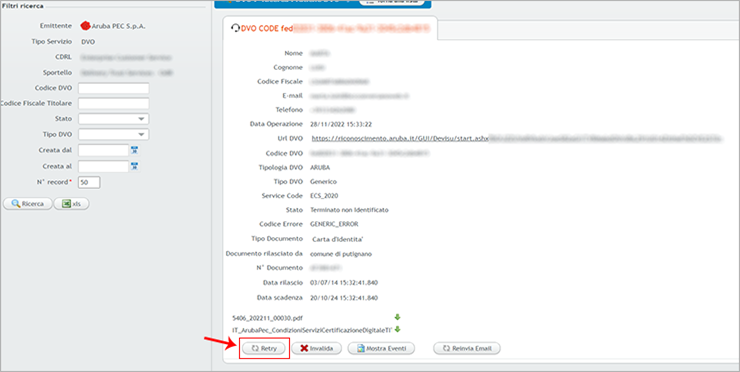Click the Tipologia DVO value ARUBA
Viewport: 740px width, 372px height.
click(x=320, y=167)
